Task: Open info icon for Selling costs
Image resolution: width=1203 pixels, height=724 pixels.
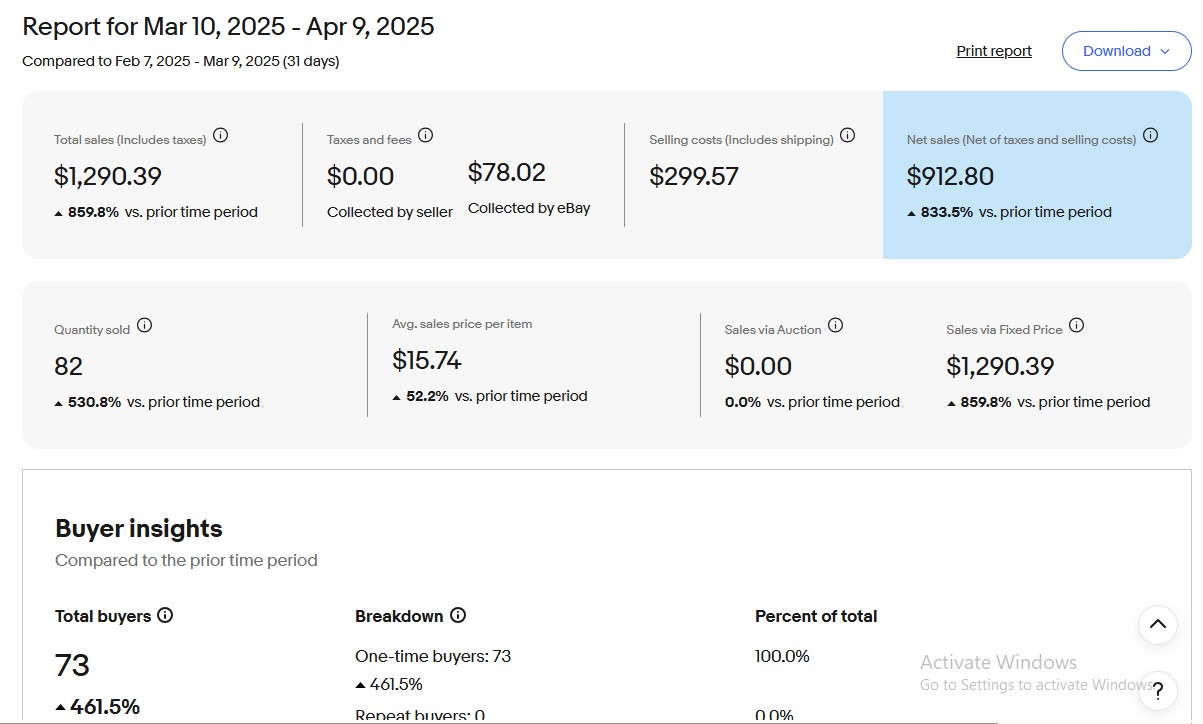Action: click(x=848, y=135)
